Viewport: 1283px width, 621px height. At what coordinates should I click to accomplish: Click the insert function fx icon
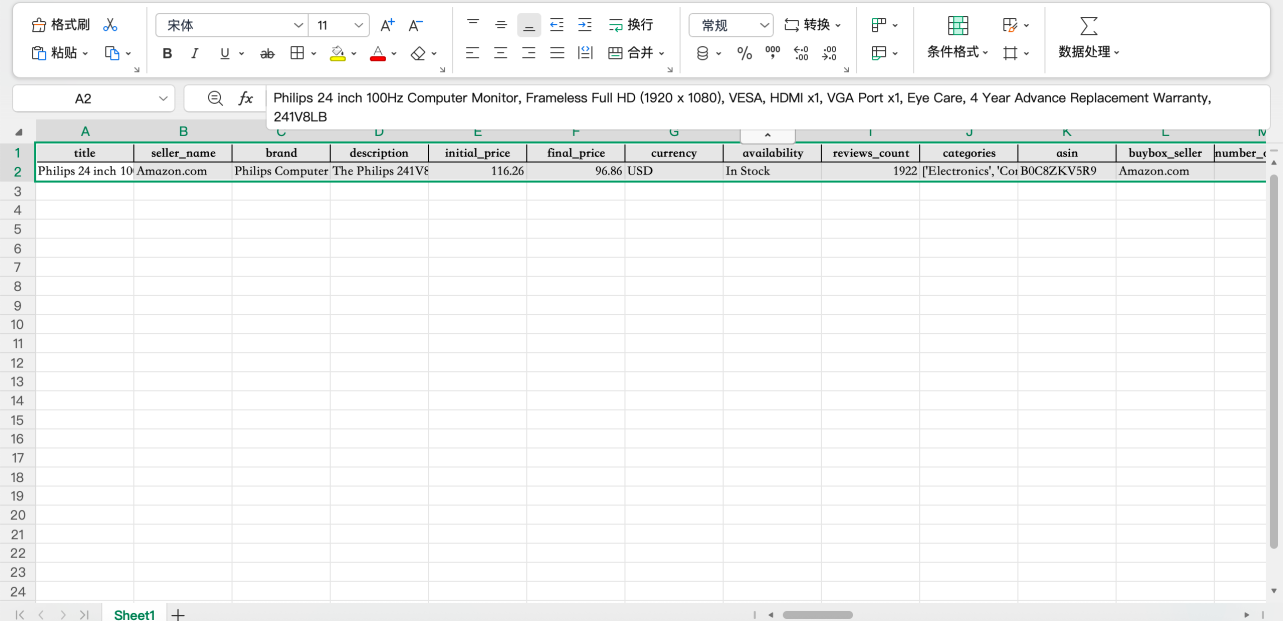(246, 98)
